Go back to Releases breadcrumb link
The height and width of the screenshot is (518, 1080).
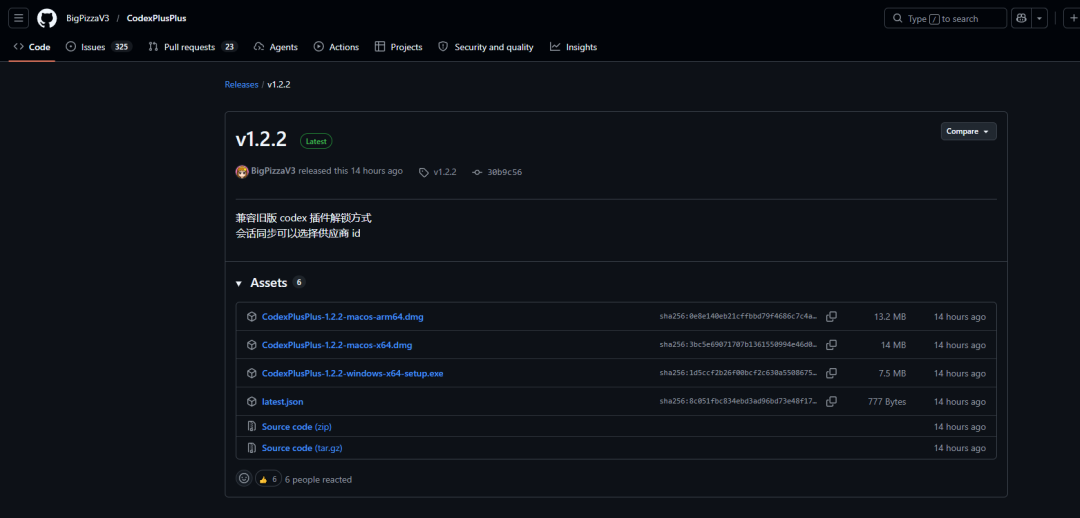(241, 85)
